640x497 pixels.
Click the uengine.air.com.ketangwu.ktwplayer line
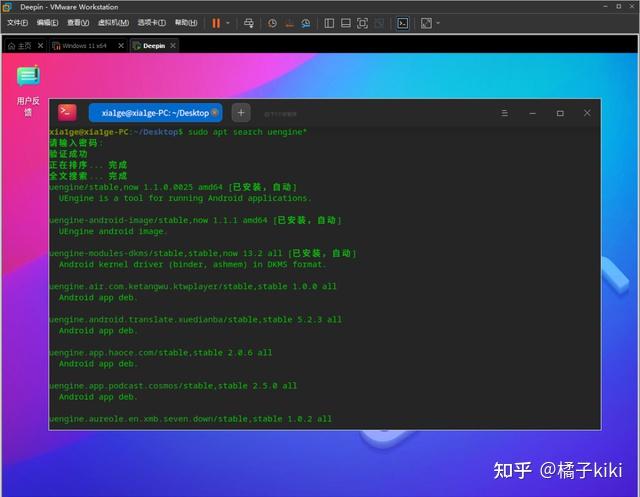pos(193,286)
